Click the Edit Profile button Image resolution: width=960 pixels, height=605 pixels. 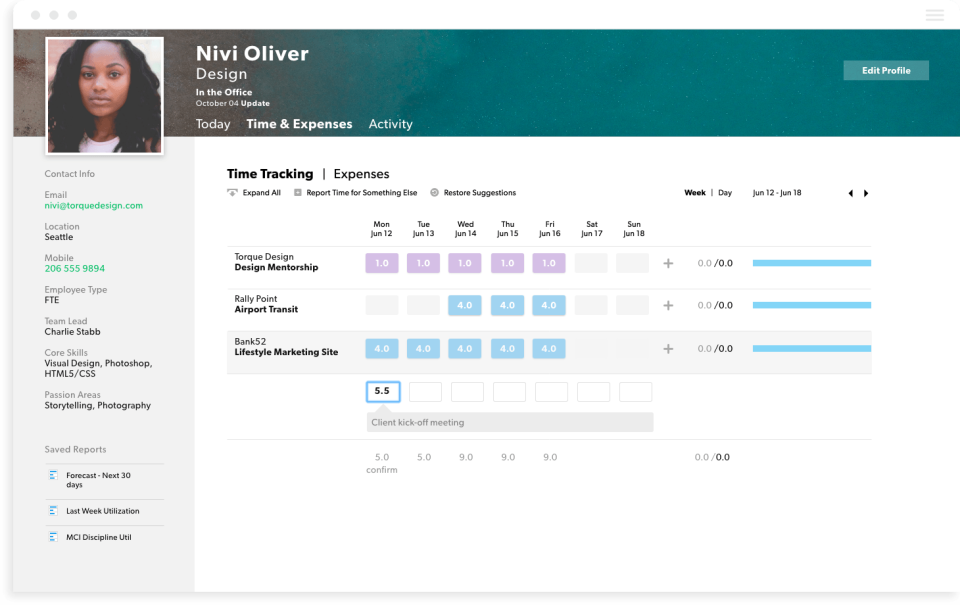[886, 70]
